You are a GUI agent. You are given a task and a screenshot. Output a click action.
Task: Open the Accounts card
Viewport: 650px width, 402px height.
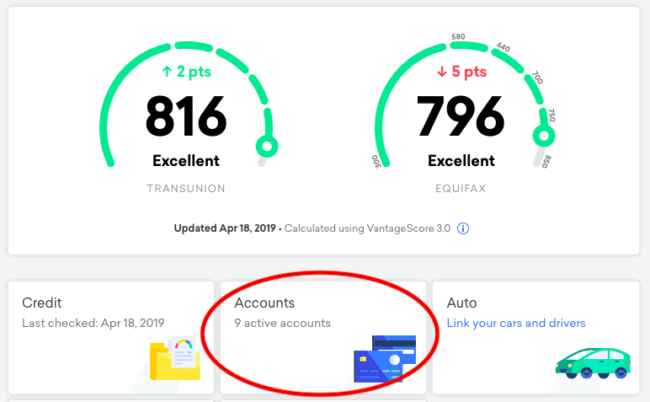click(x=323, y=337)
